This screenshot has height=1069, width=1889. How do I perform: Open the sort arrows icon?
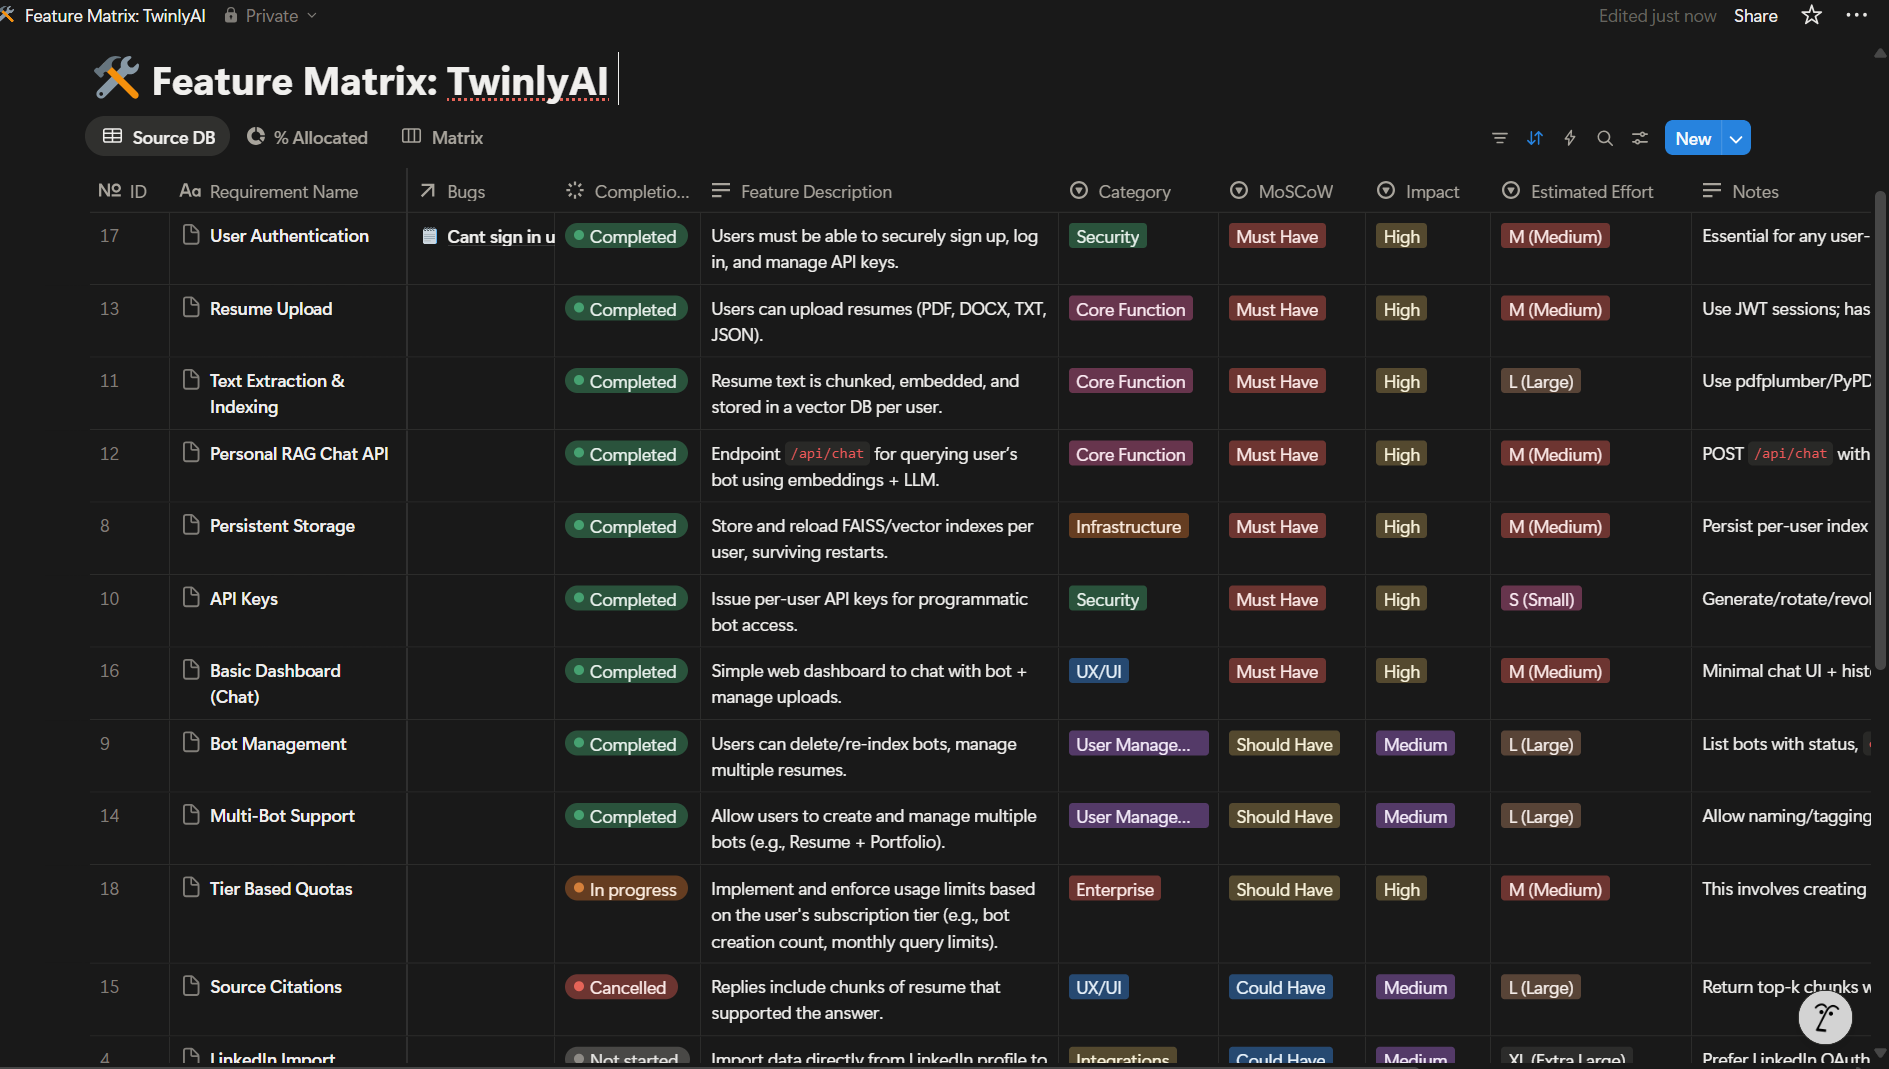tap(1535, 138)
